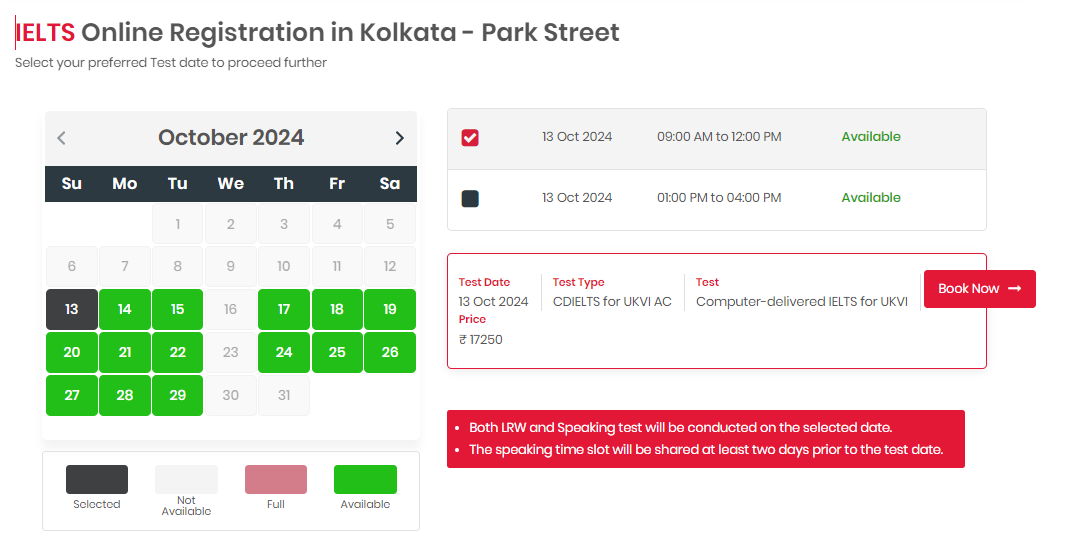Click the currently selected date 13

click(72, 309)
